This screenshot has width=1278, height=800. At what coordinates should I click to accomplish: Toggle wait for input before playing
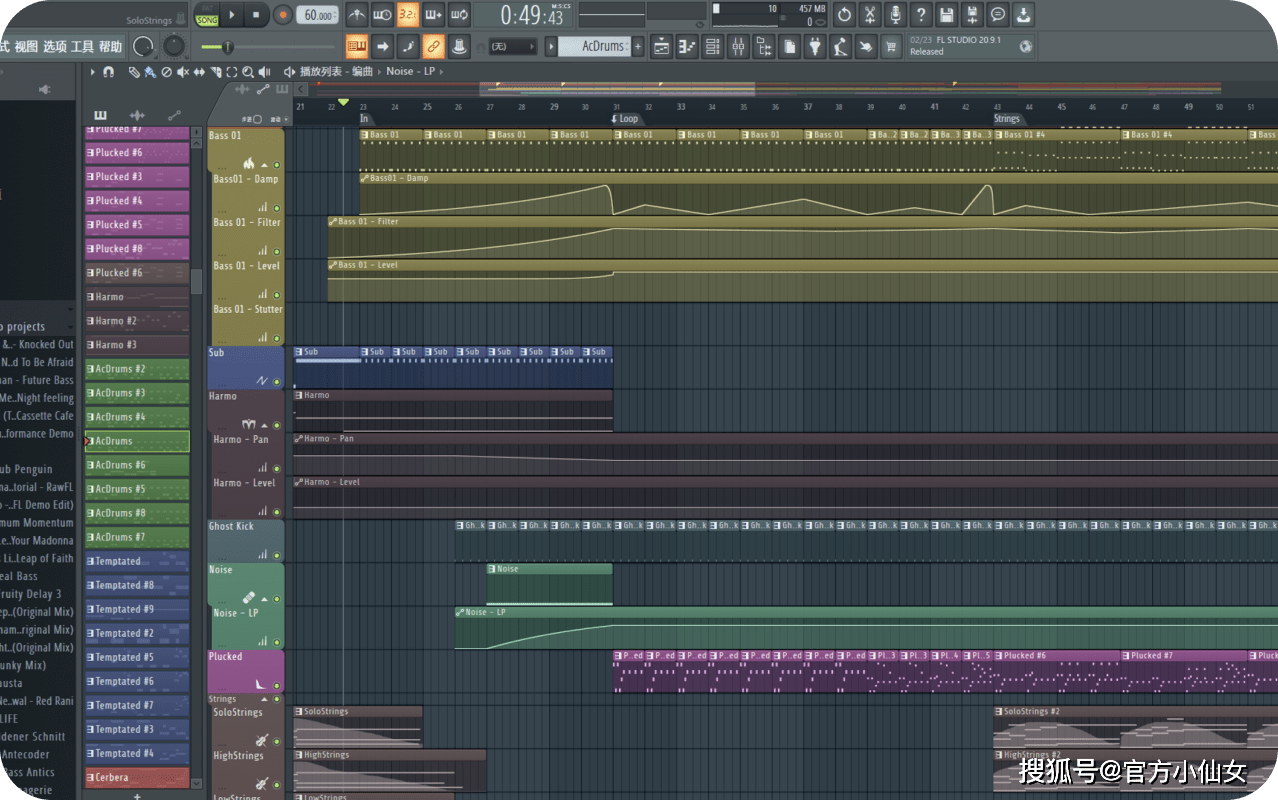click(x=382, y=15)
